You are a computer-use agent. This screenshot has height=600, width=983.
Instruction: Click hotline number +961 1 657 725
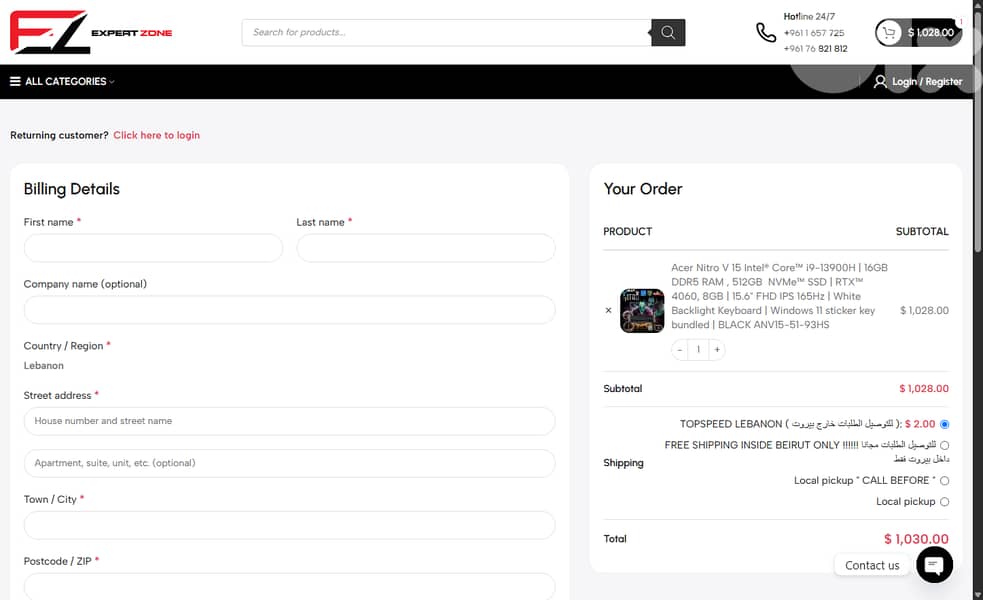point(814,33)
